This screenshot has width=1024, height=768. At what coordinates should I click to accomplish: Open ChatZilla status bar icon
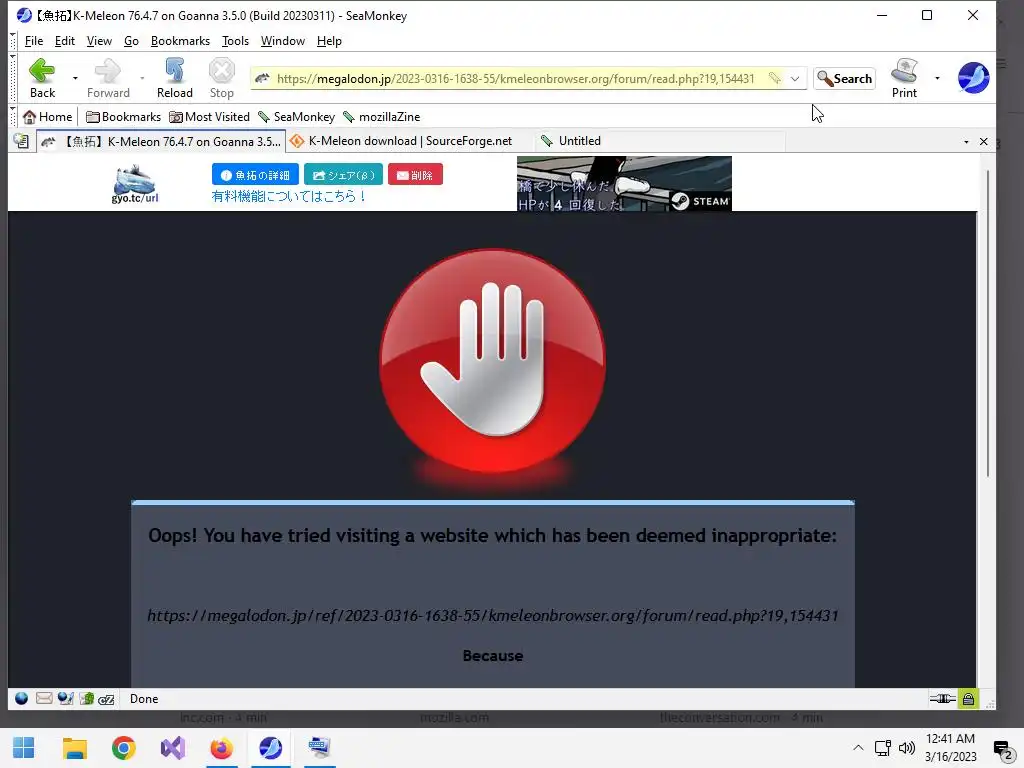tap(106, 699)
